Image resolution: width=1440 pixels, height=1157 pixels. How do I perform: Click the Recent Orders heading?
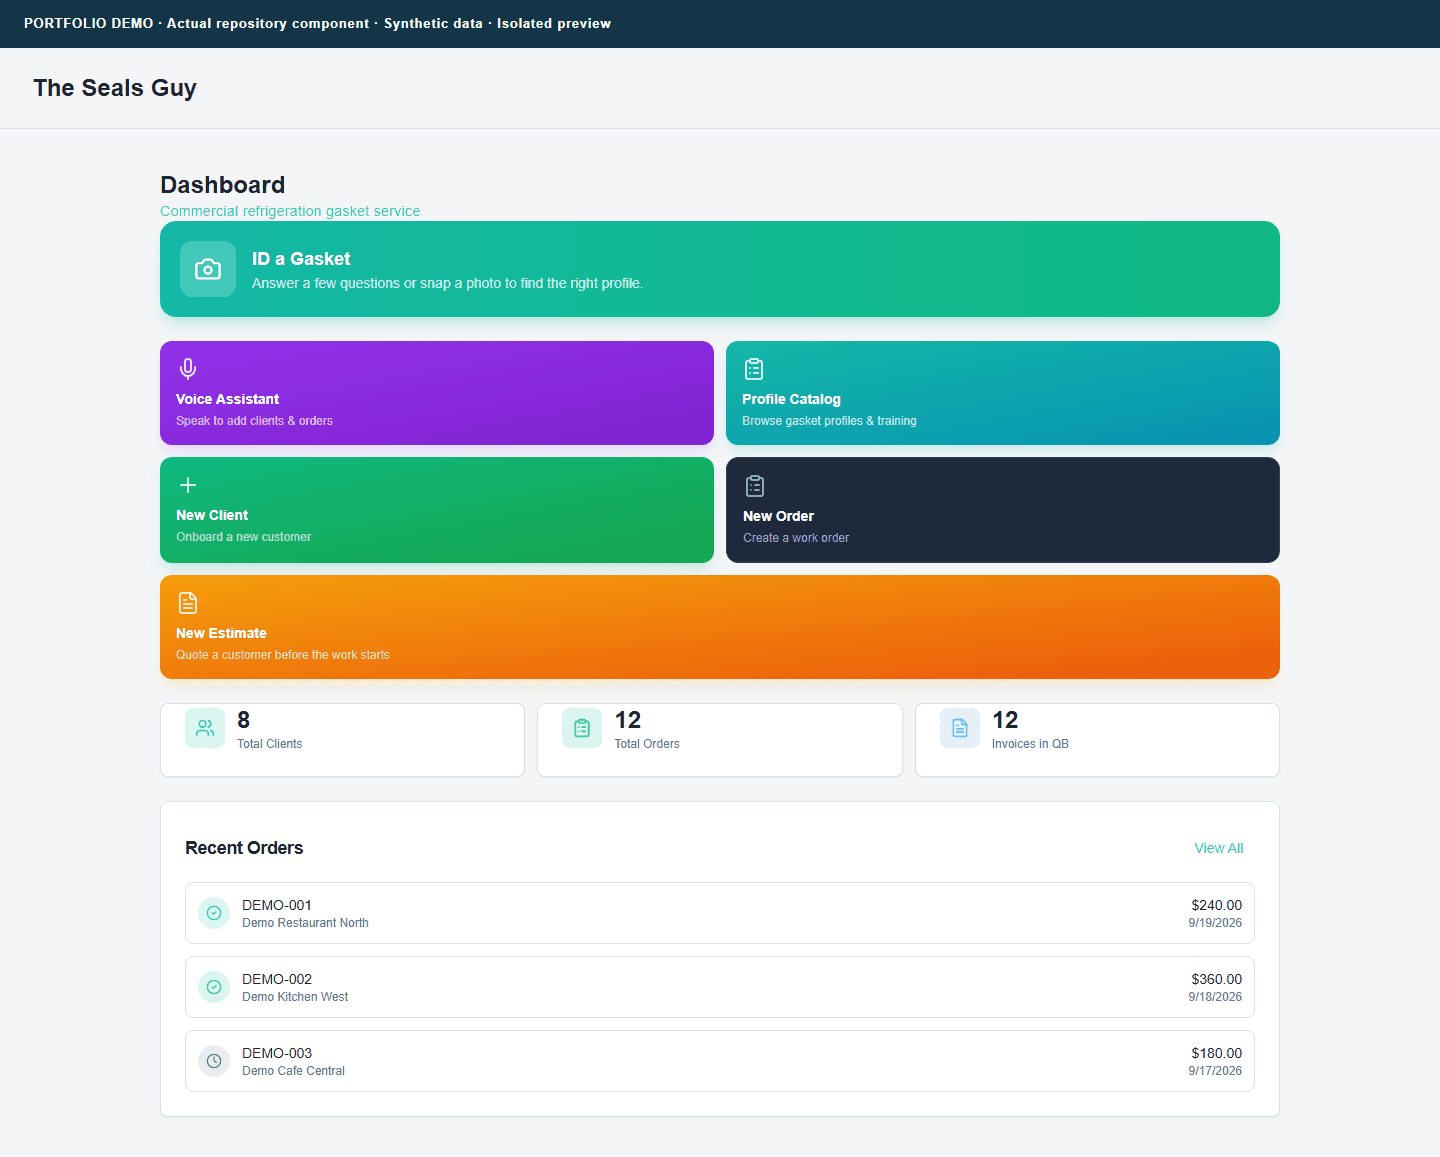click(244, 848)
